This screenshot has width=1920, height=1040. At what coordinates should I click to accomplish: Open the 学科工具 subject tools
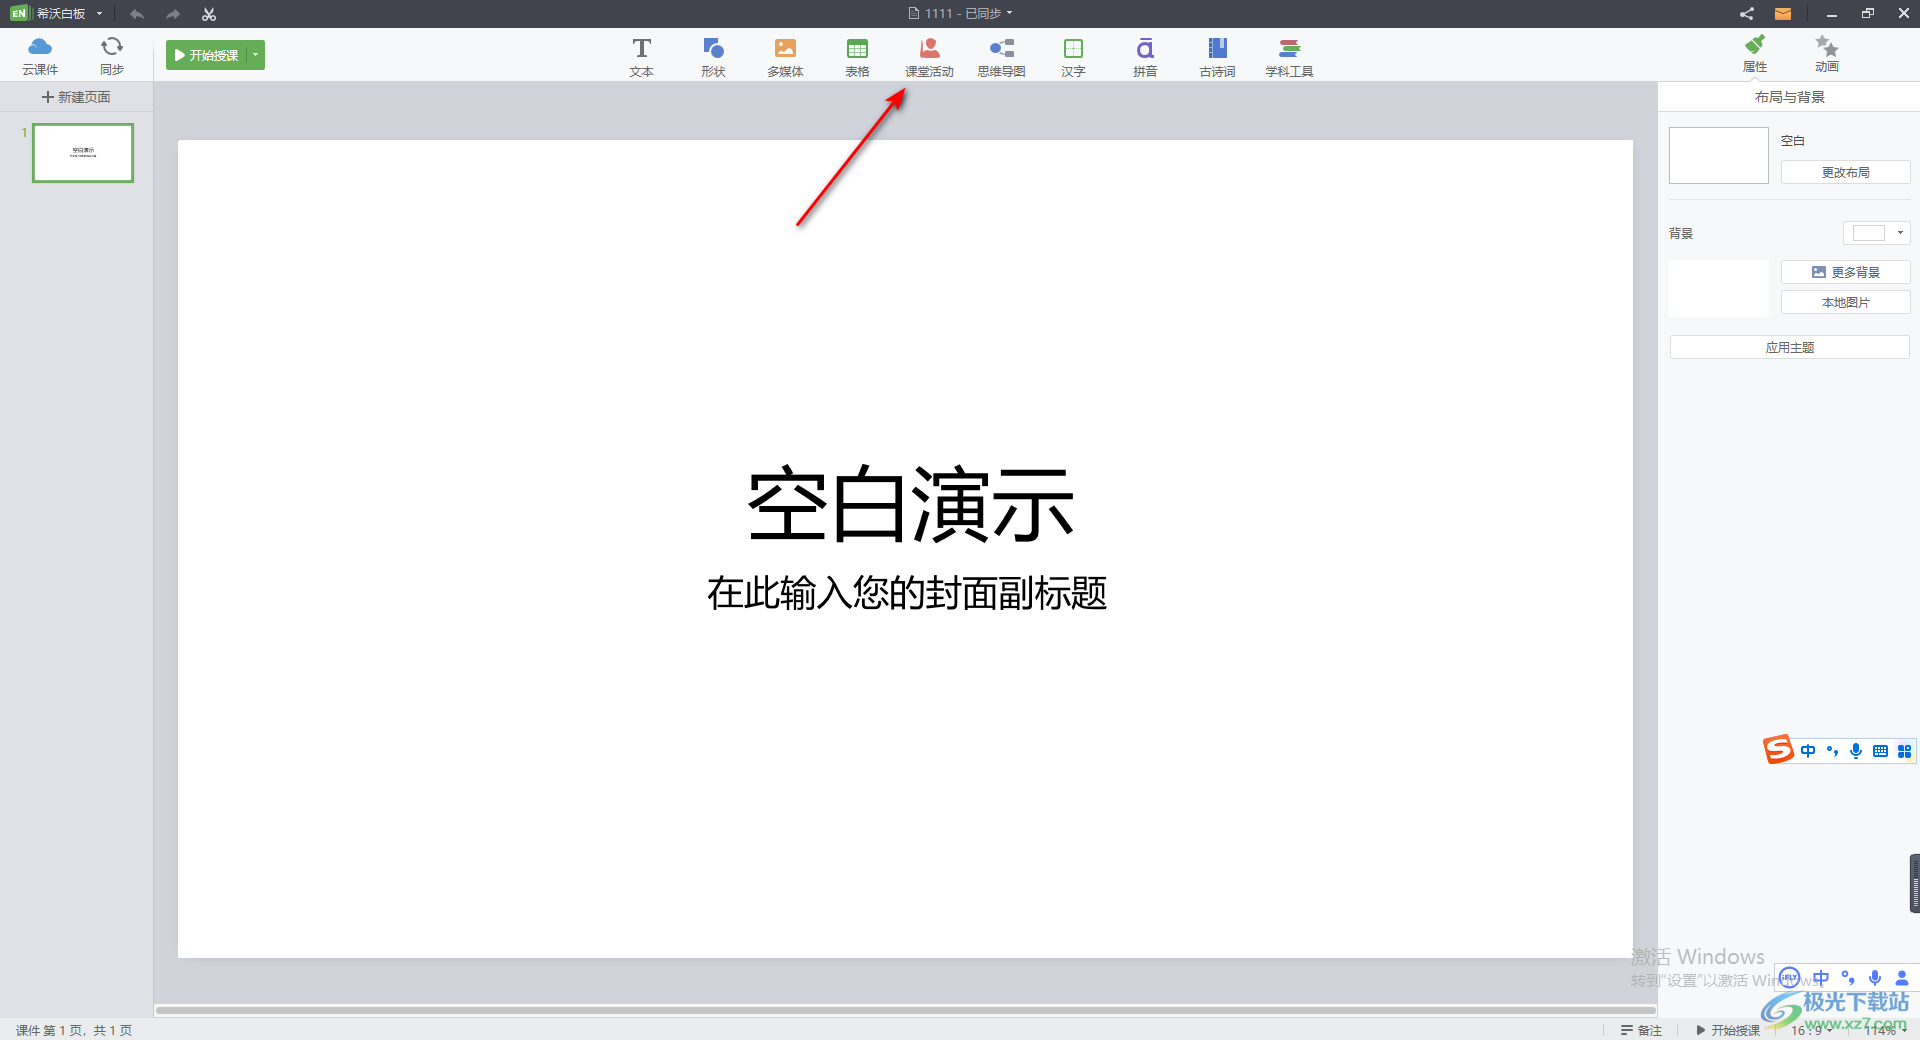pos(1289,57)
